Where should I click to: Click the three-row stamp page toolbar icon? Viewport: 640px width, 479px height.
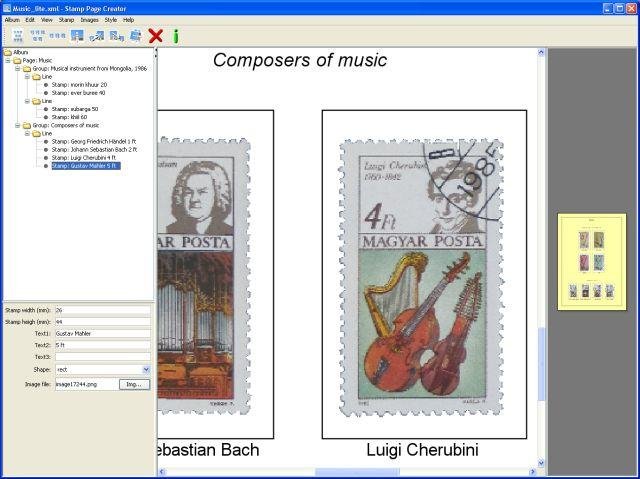tap(18, 36)
